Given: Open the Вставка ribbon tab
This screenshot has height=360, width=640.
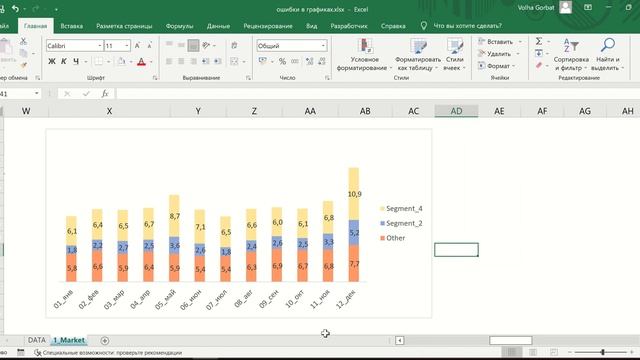Looking at the screenshot, I should tap(71, 26).
